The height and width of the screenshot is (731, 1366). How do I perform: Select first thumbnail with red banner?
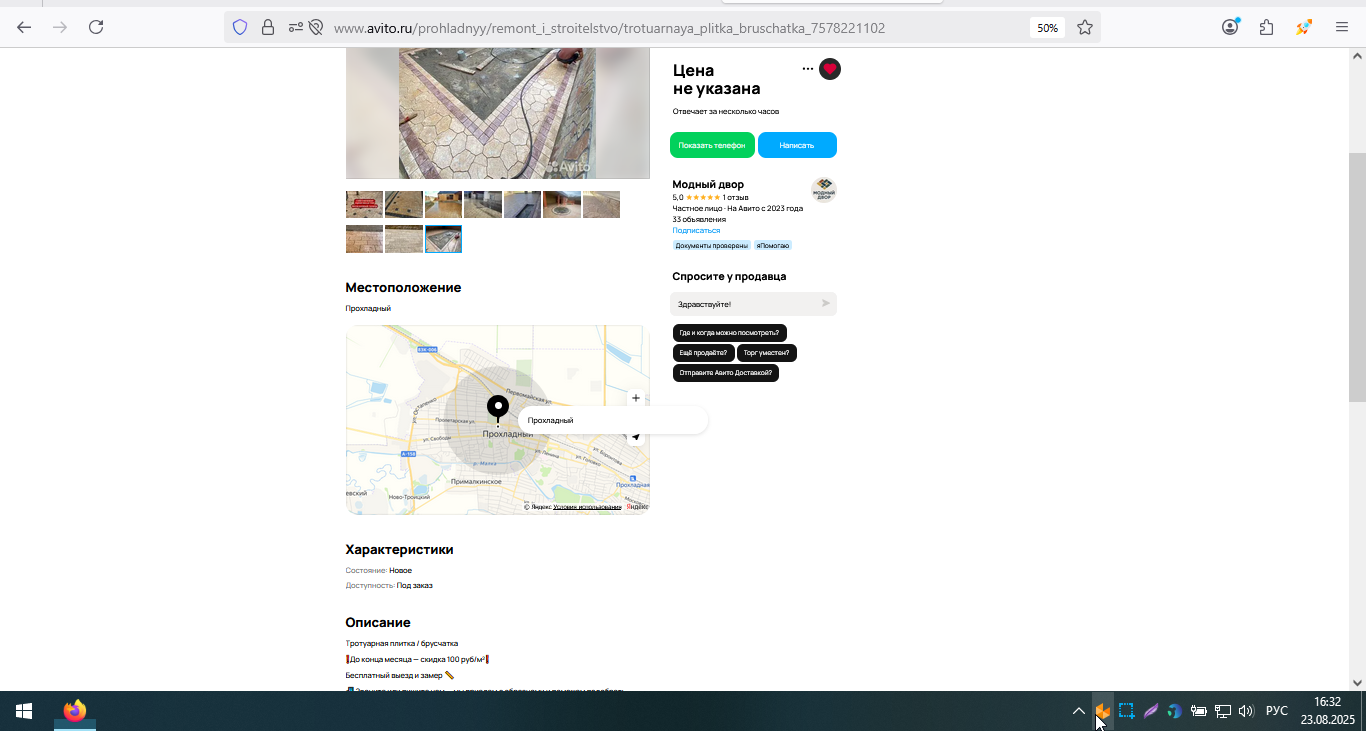[x=364, y=205]
